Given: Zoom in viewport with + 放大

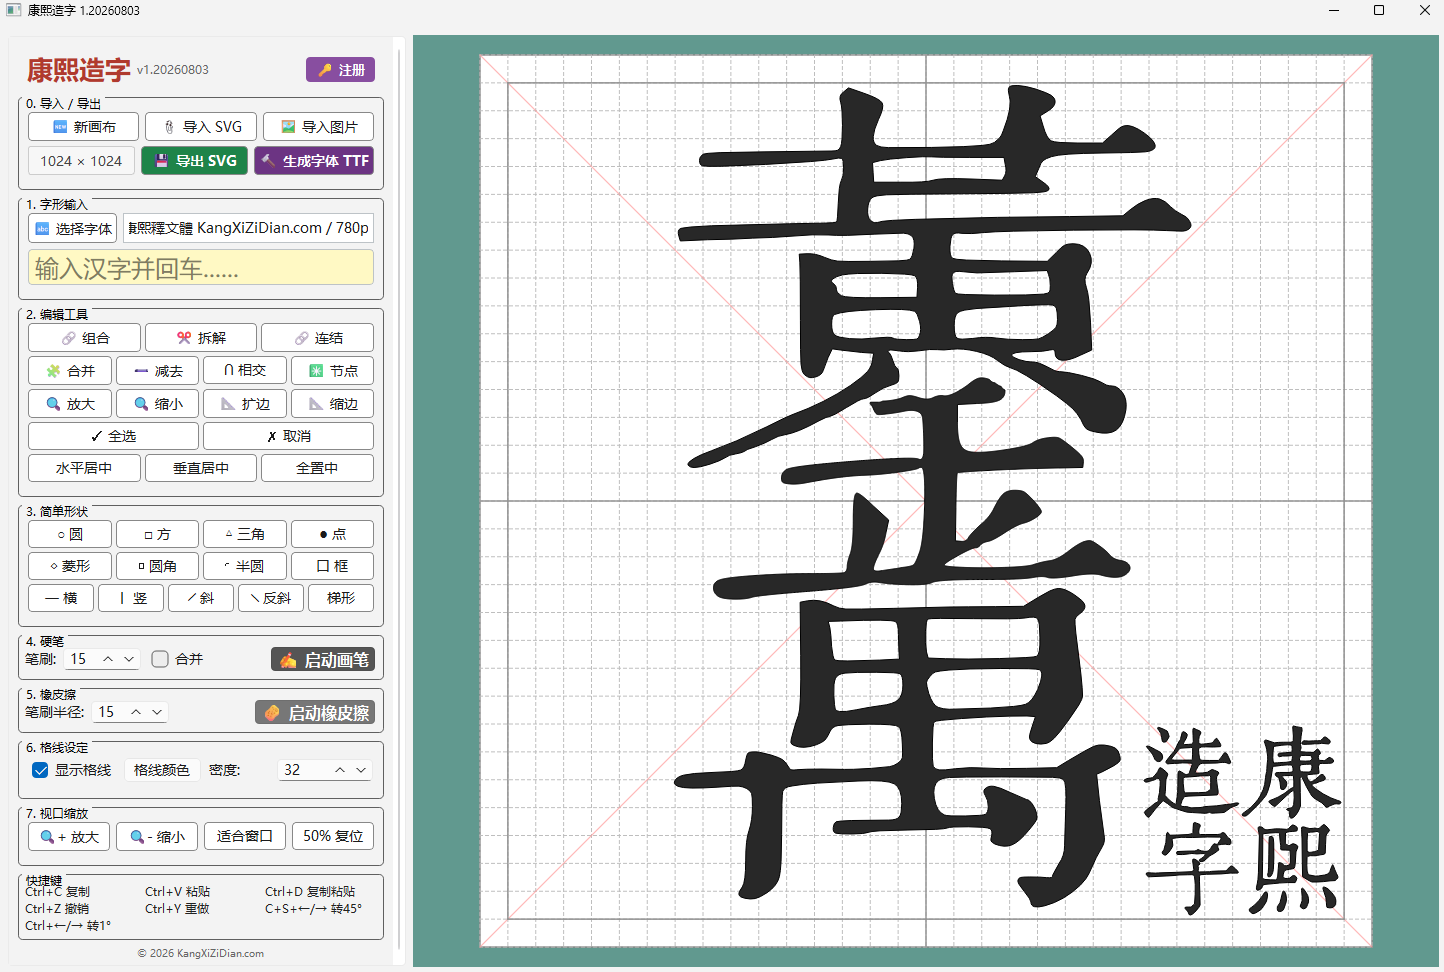Looking at the screenshot, I should pyautogui.click(x=69, y=836).
